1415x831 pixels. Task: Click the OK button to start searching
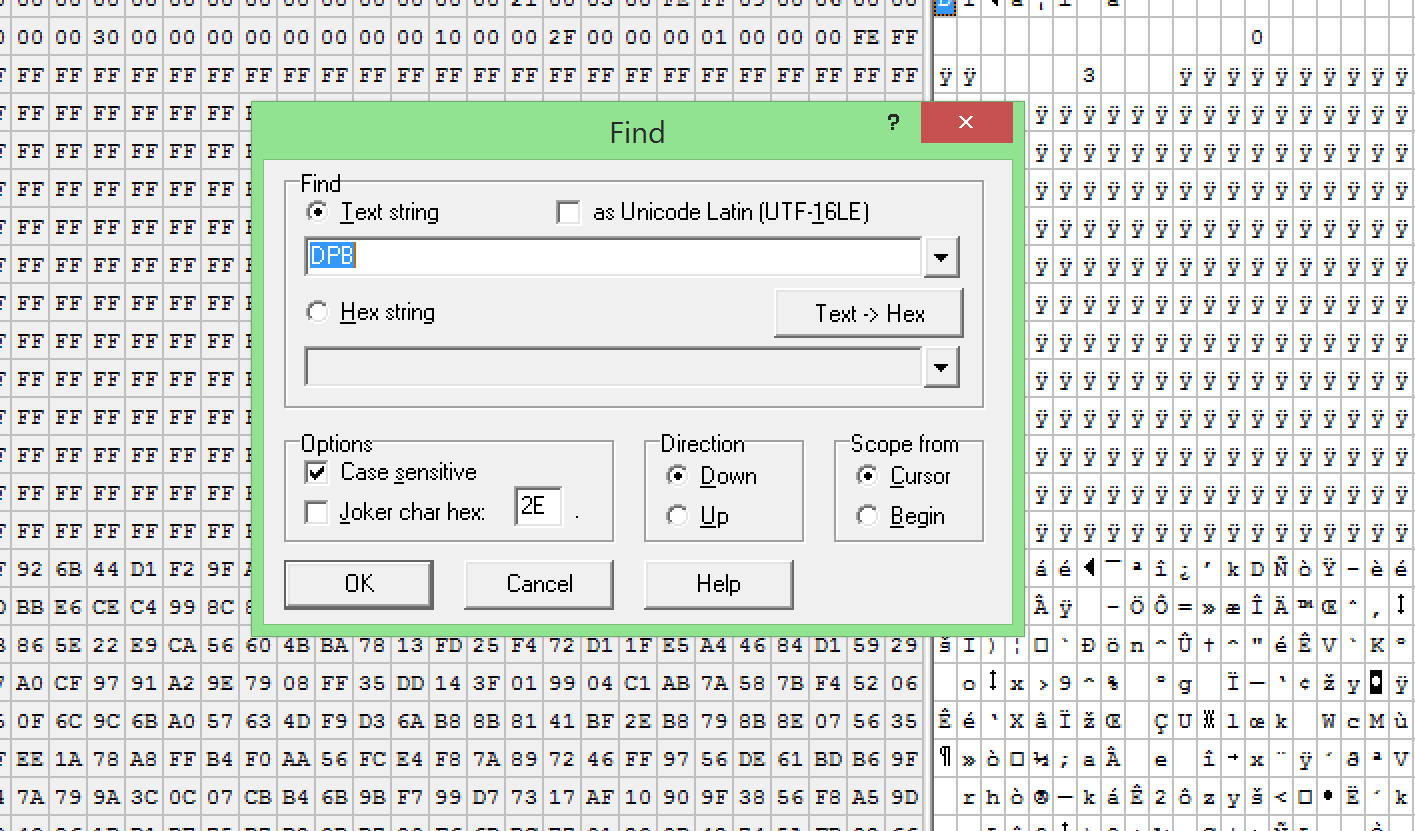pos(358,584)
